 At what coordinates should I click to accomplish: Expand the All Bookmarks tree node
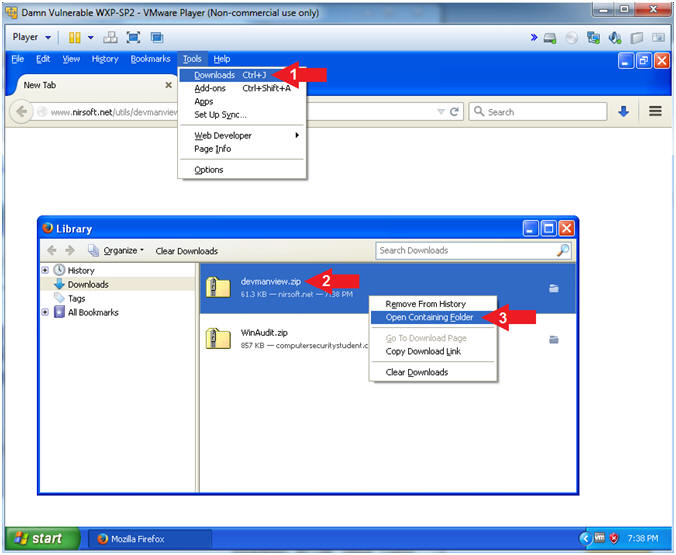(x=45, y=312)
